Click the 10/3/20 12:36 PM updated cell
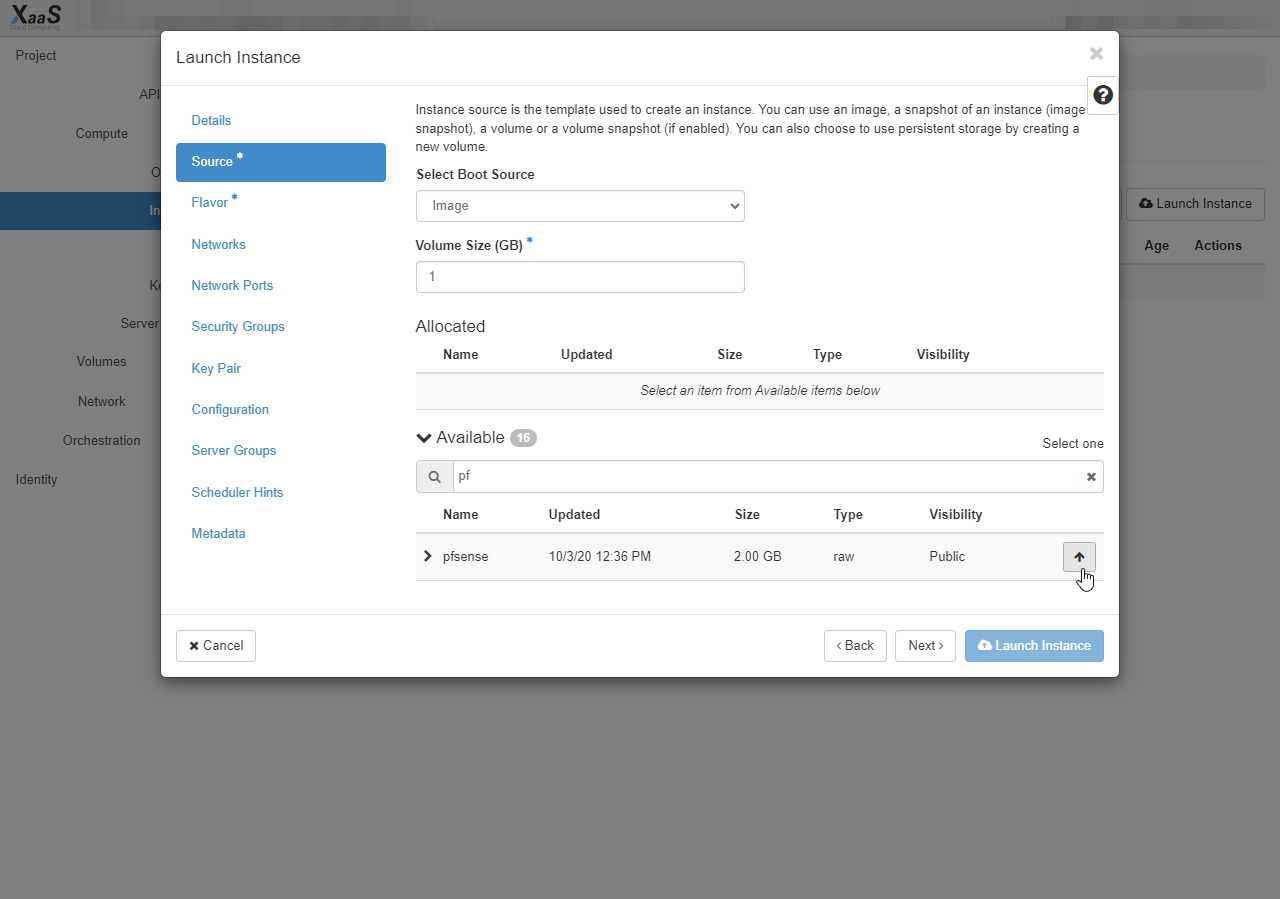Screen dimensions: 1280x899 point(600,556)
